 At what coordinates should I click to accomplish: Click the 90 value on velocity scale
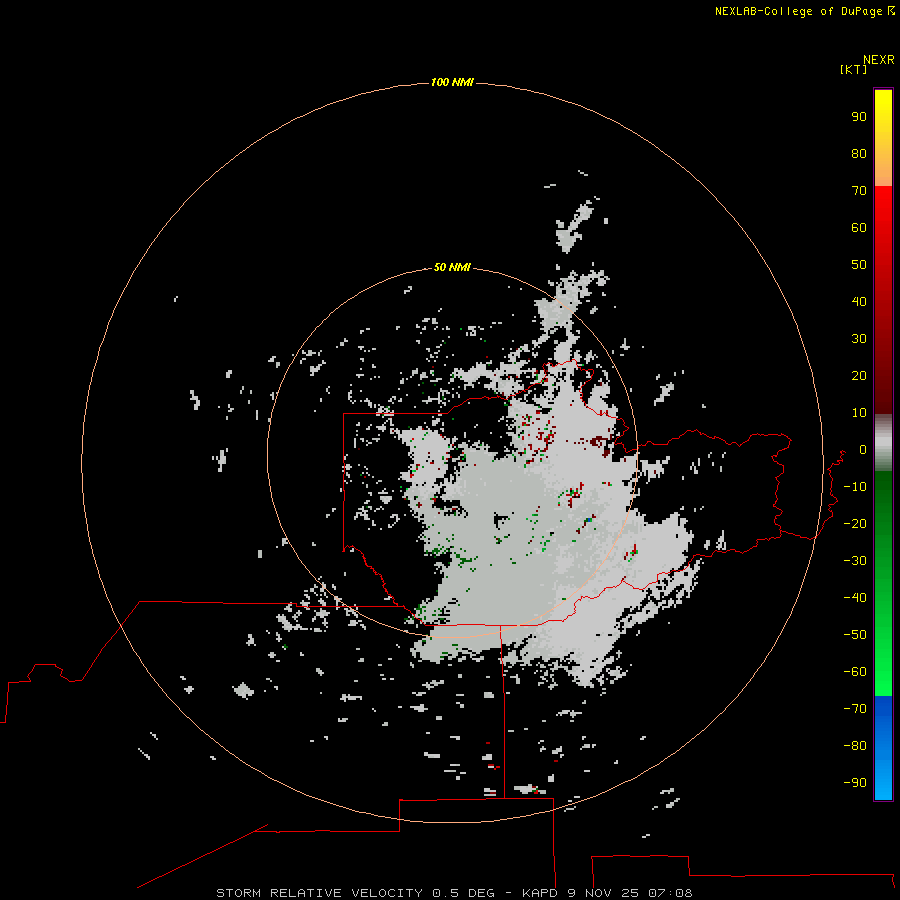pyautogui.click(x=859, y=117)
